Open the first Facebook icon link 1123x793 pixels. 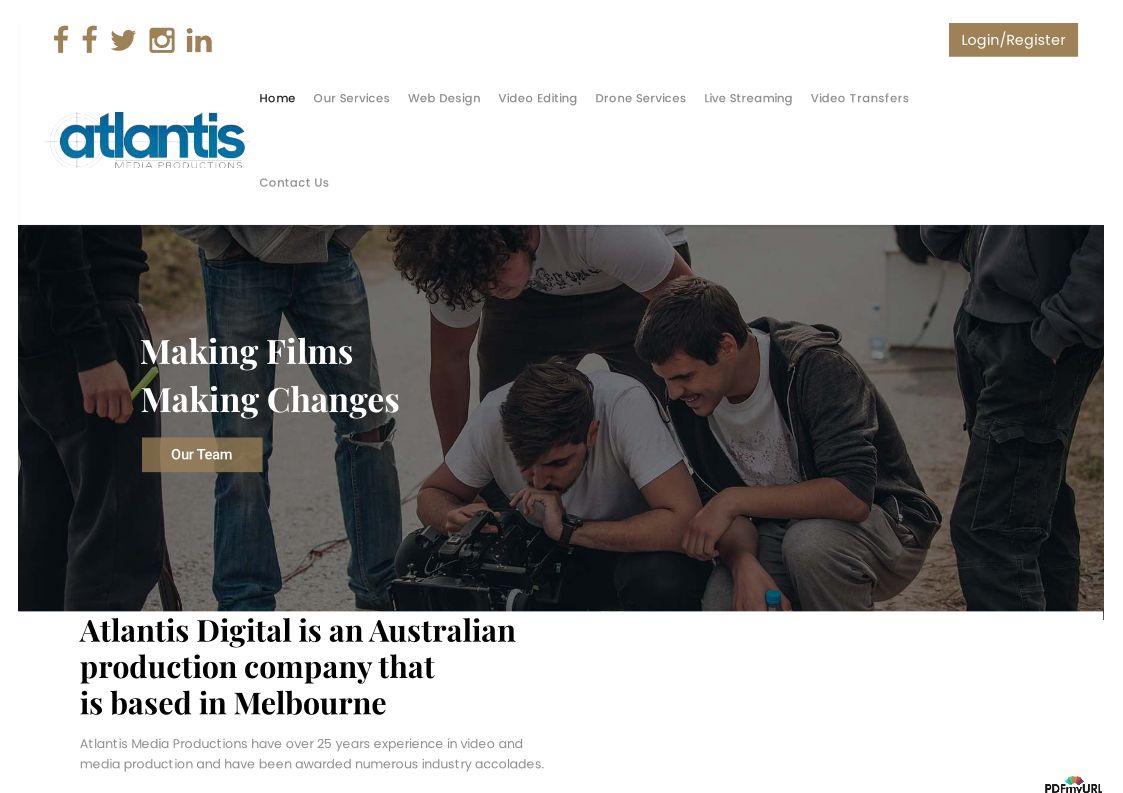coord(61,40)
